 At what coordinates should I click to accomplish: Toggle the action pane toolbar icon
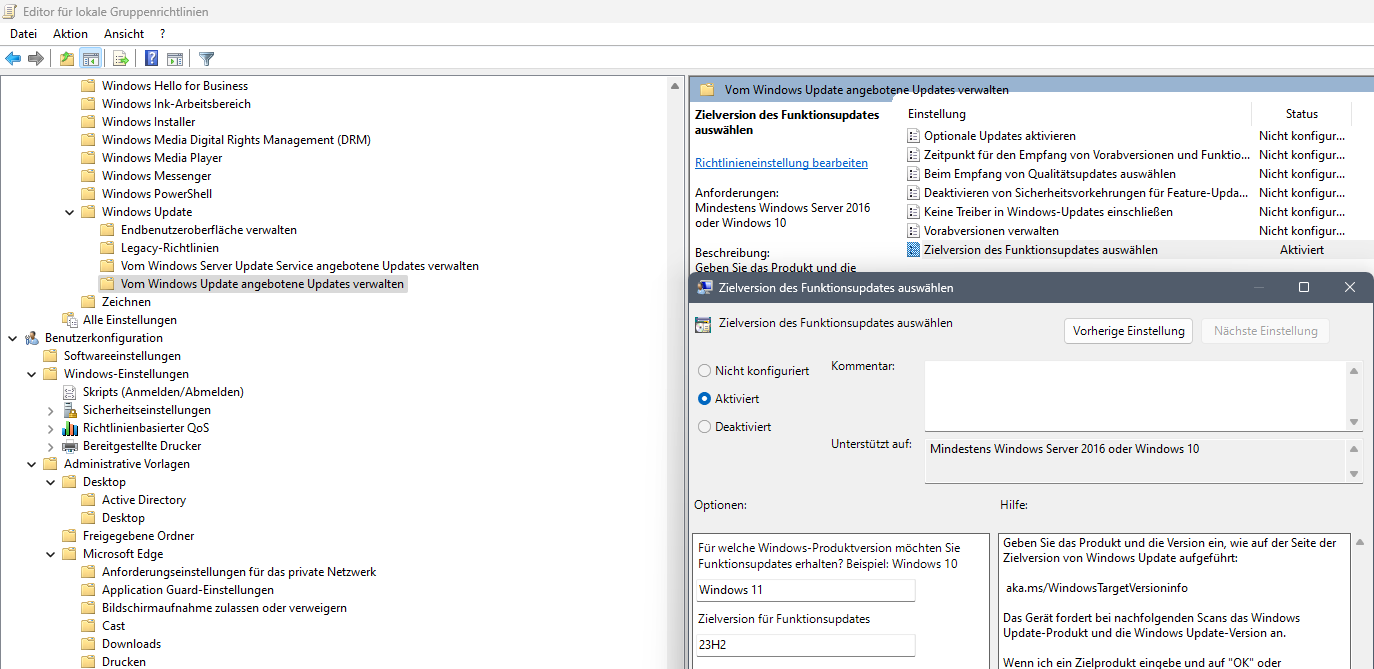point(175,59)
